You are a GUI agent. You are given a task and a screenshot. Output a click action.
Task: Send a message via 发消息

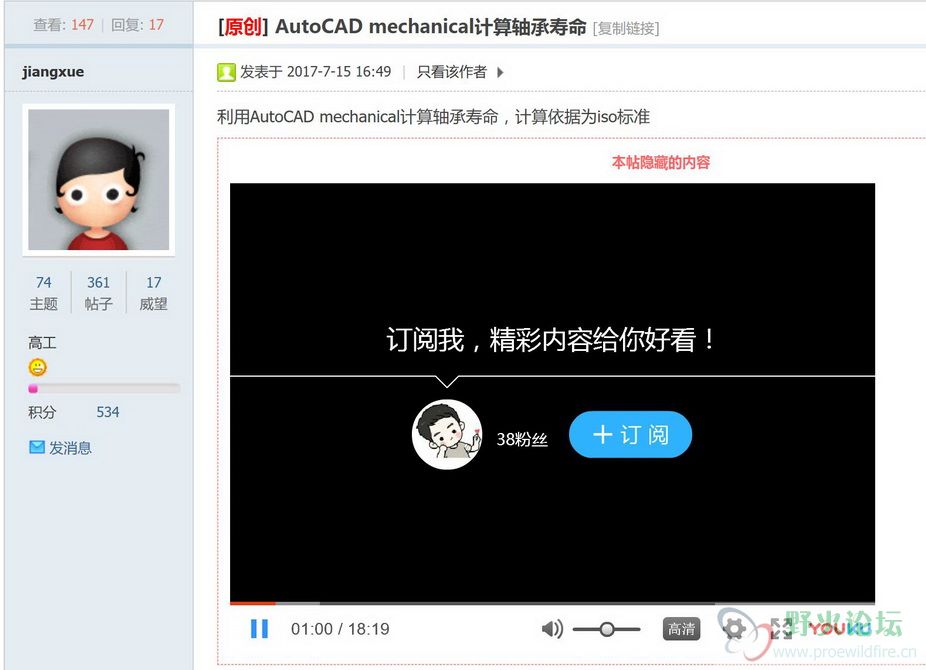tap(70, 448)
